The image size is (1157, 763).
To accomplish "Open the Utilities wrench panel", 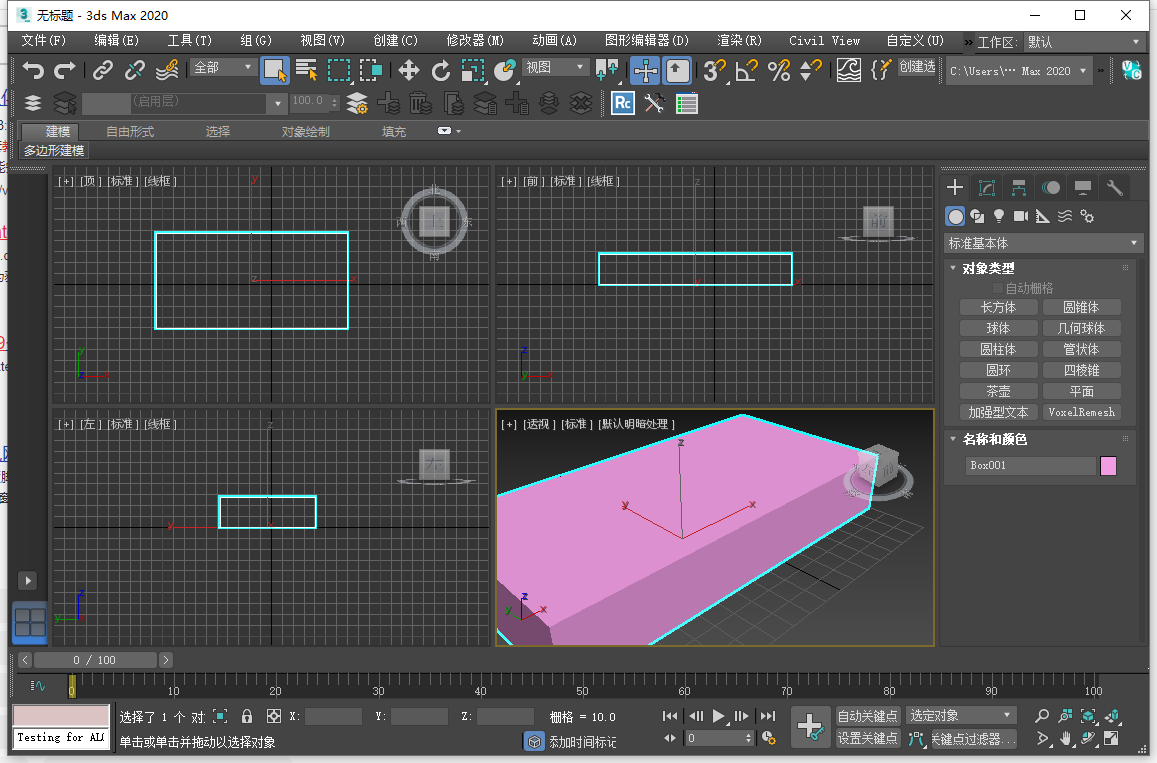I will [1114, 188].
